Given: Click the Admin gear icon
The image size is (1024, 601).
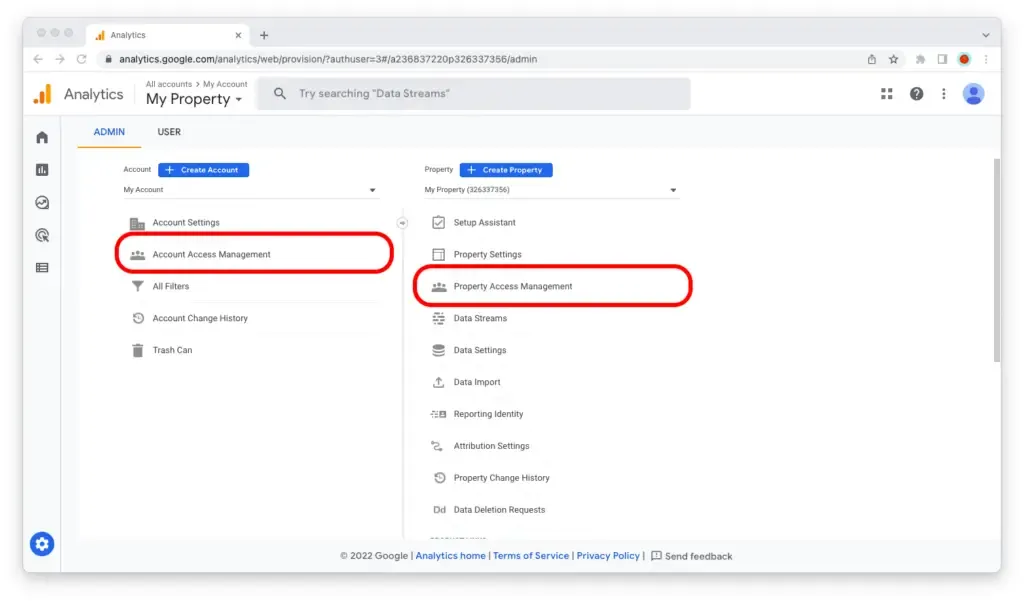Looking at the screenshot, I should point(41,544).
